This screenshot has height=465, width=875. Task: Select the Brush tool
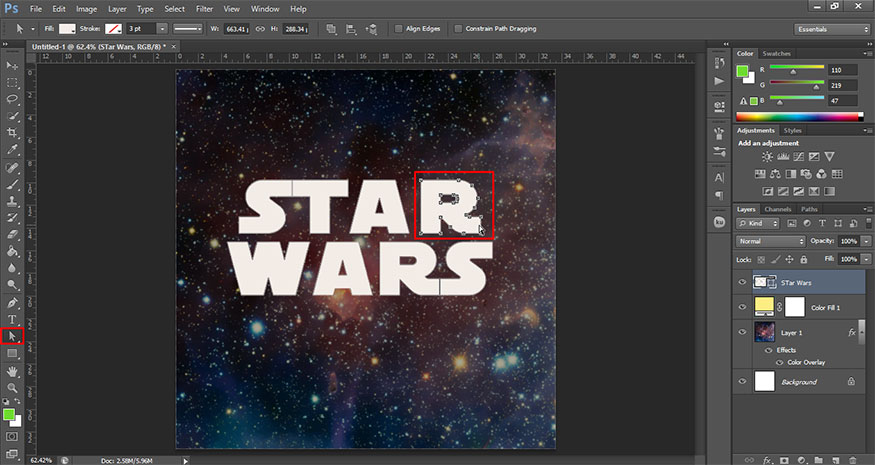[12, 184]
